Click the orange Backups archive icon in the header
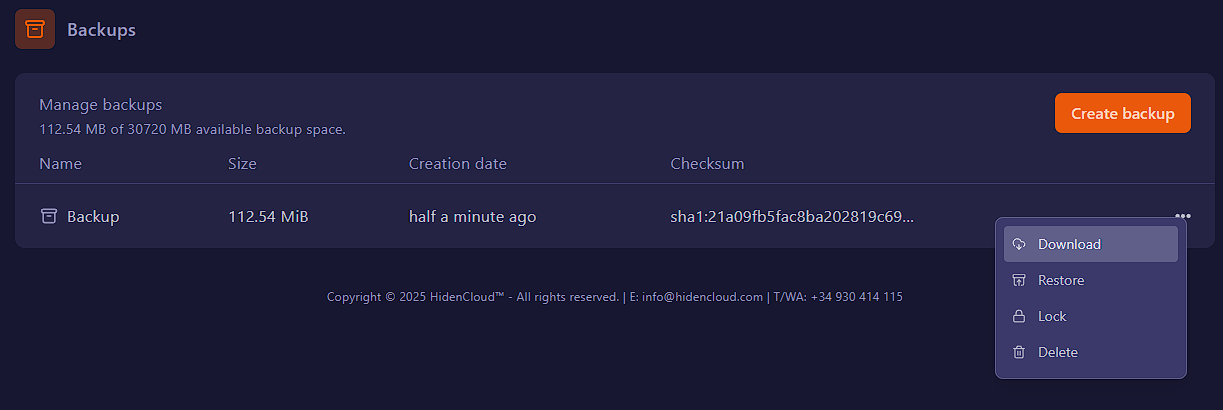This screenshot has width=1223, height=410. click(35, 29)
